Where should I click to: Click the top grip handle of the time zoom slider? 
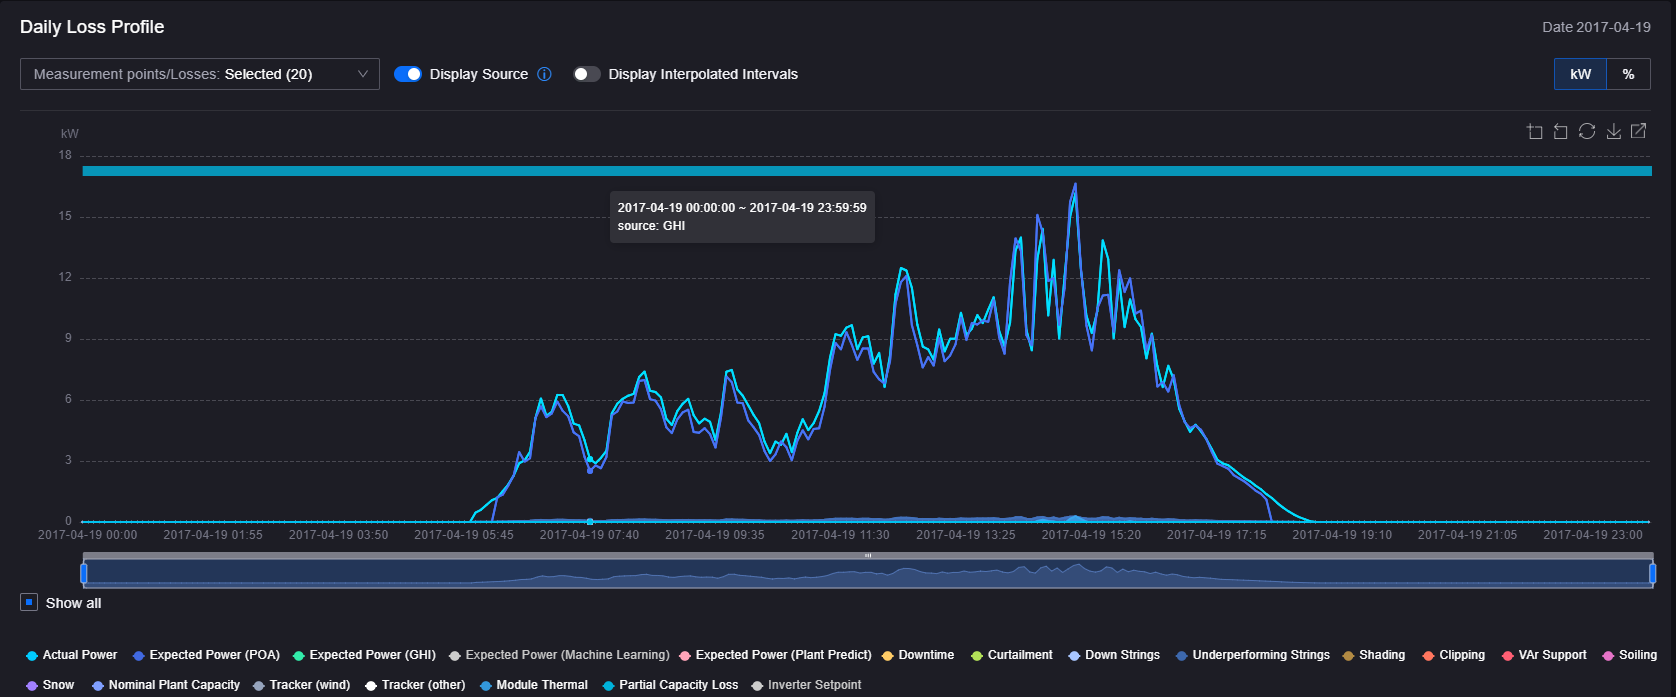click(x=868, y=555)
